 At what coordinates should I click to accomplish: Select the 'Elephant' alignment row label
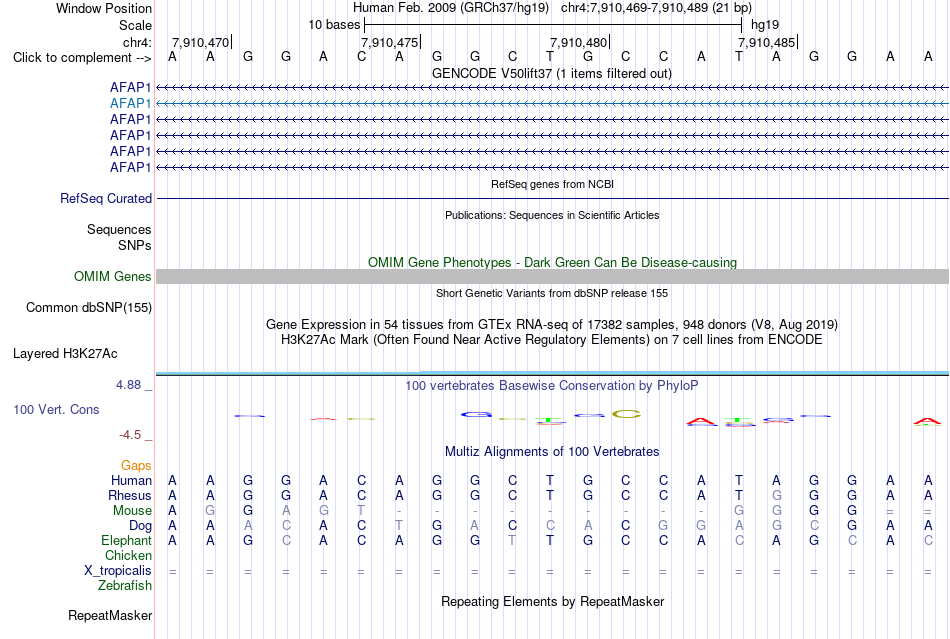126,541
